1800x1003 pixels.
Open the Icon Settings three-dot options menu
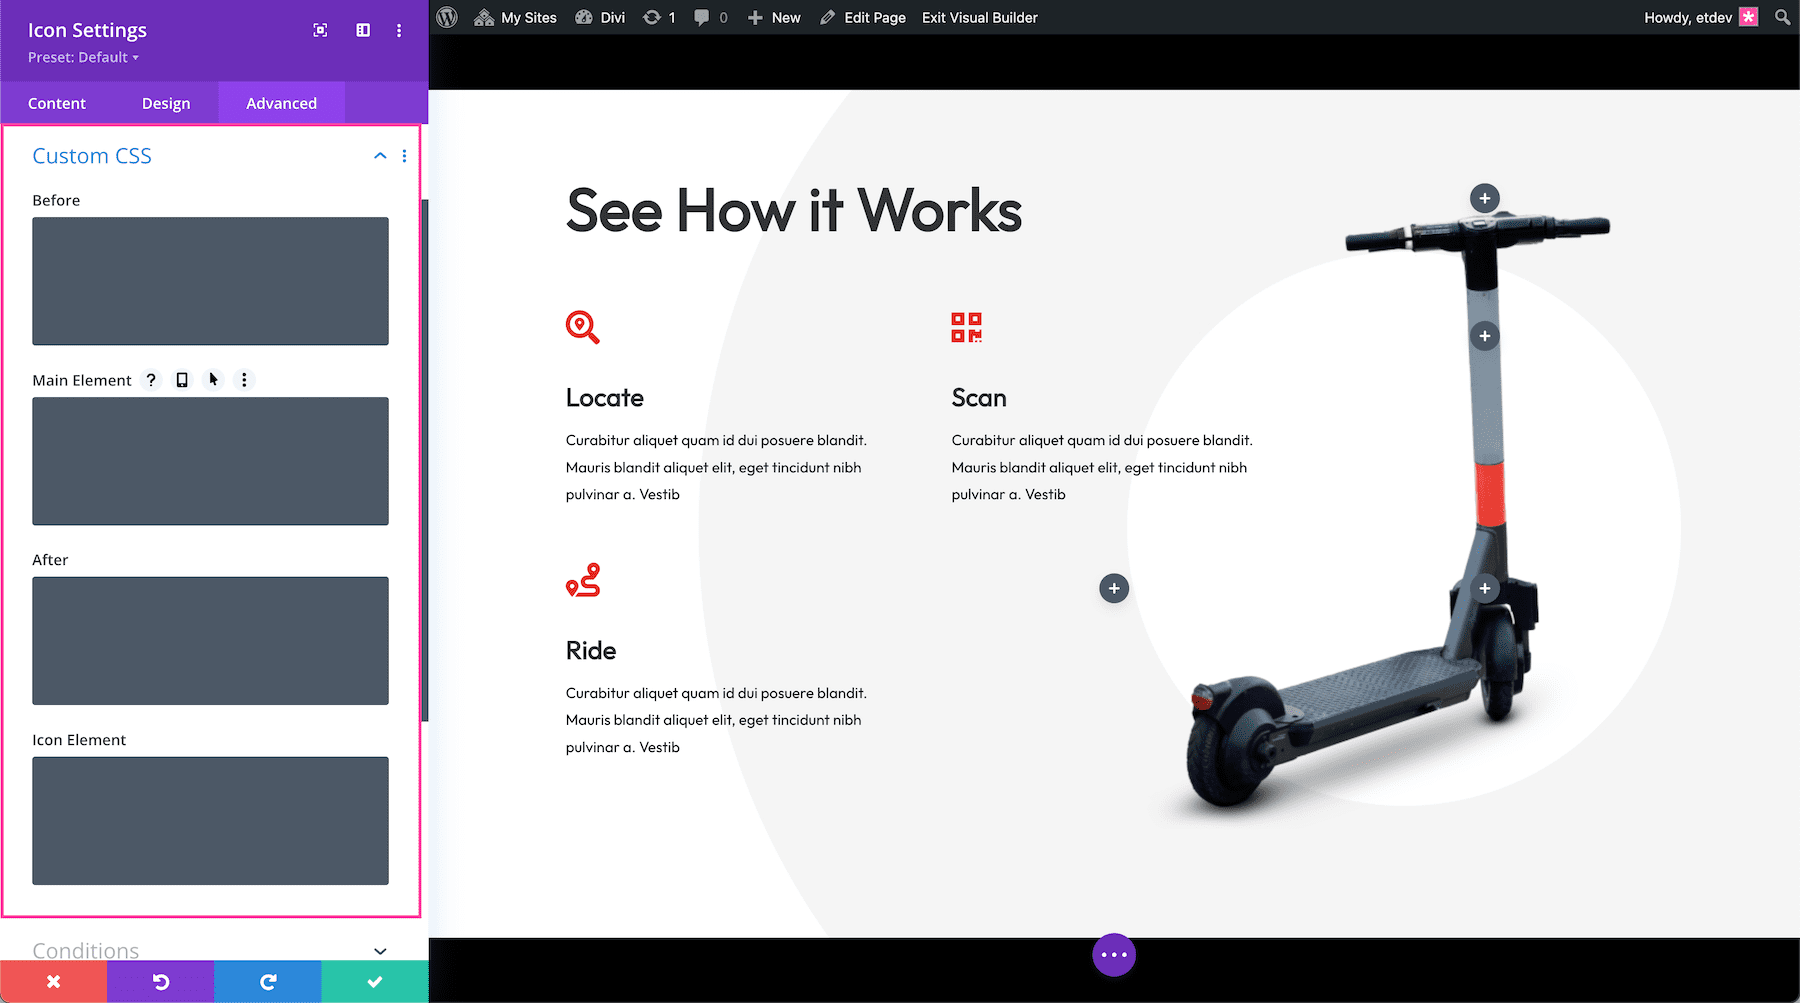pos(399,30)
